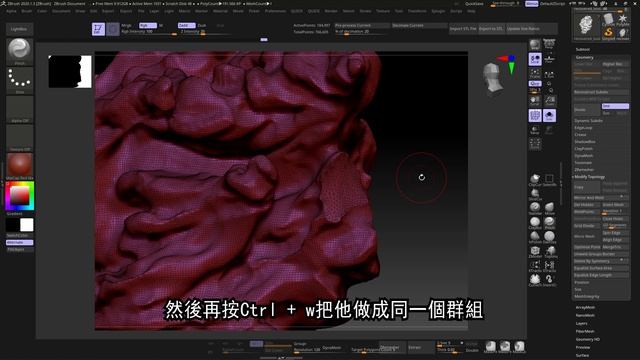Screen dimensions: 640x360
Task: Select the Topology brush icon
Action: (x=549, y=251)
